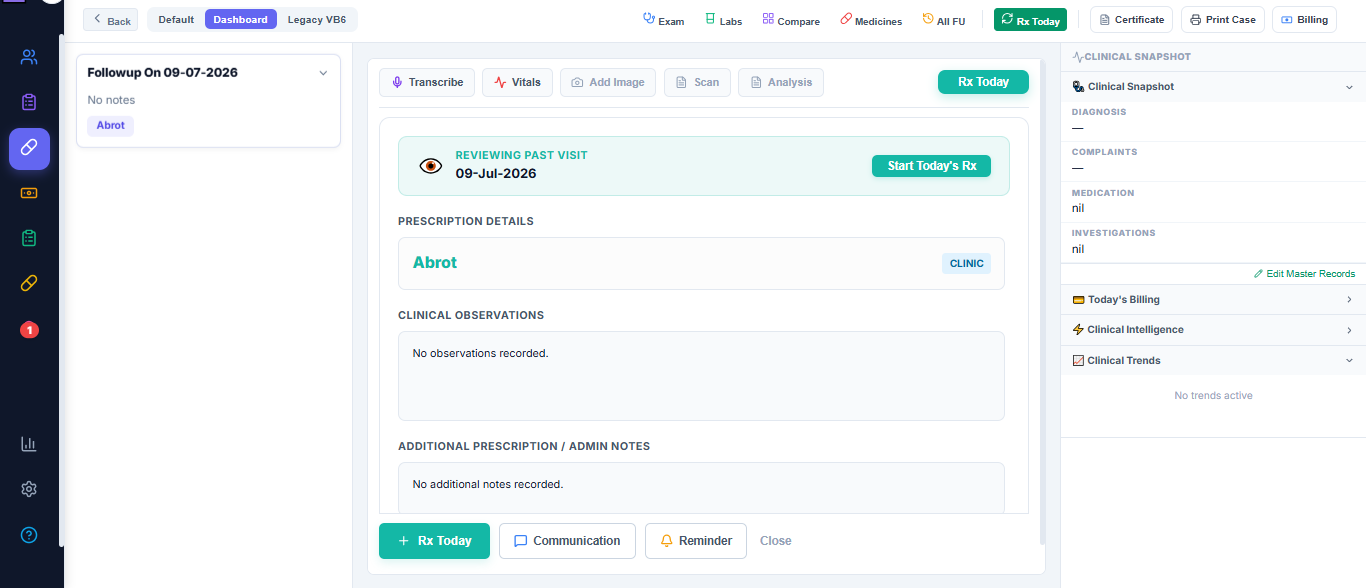1366x588 pixels.
Task: Click the Transcribe microphone button
Action: 427,82
